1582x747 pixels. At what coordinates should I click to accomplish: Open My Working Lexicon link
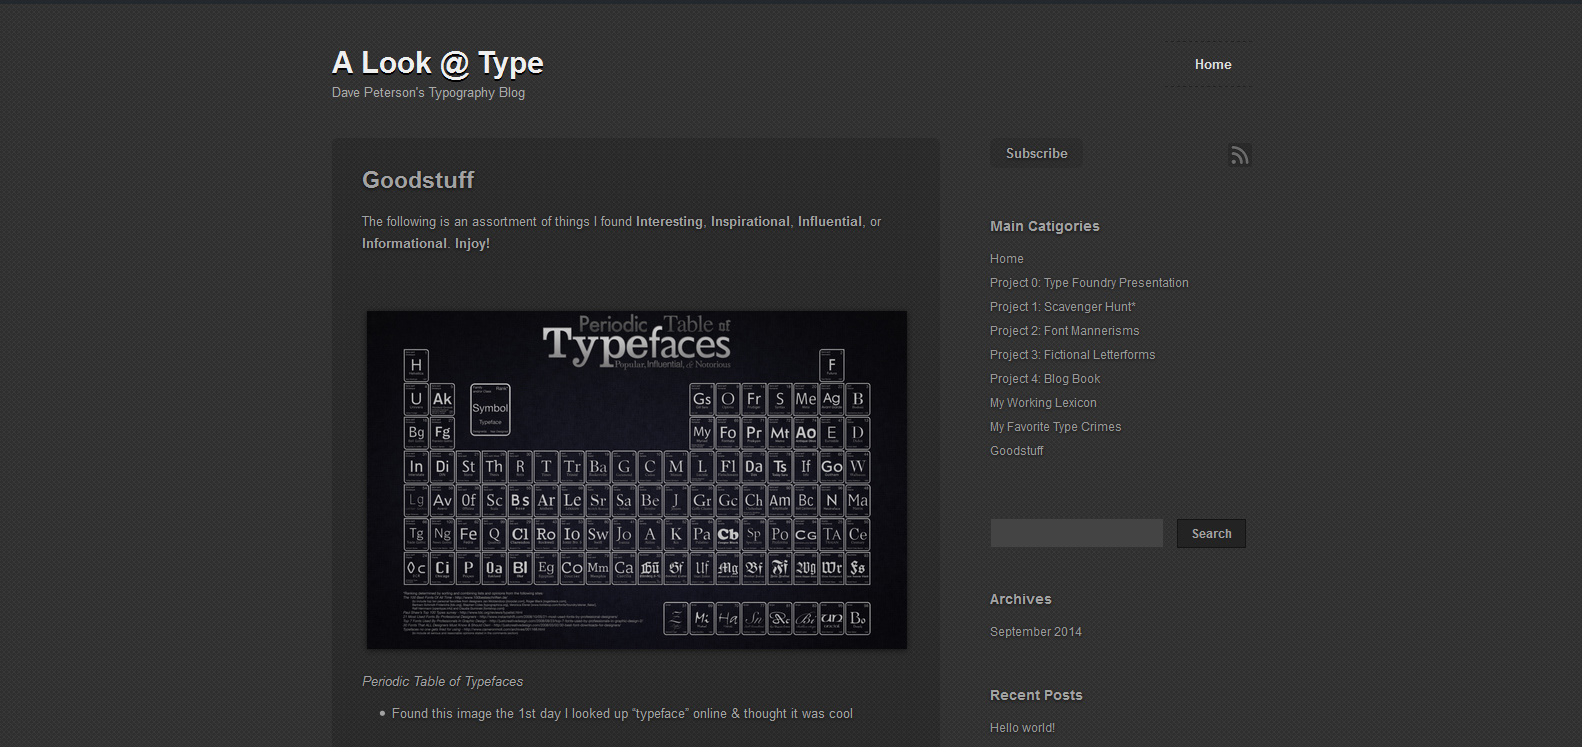click(1043, 403)
